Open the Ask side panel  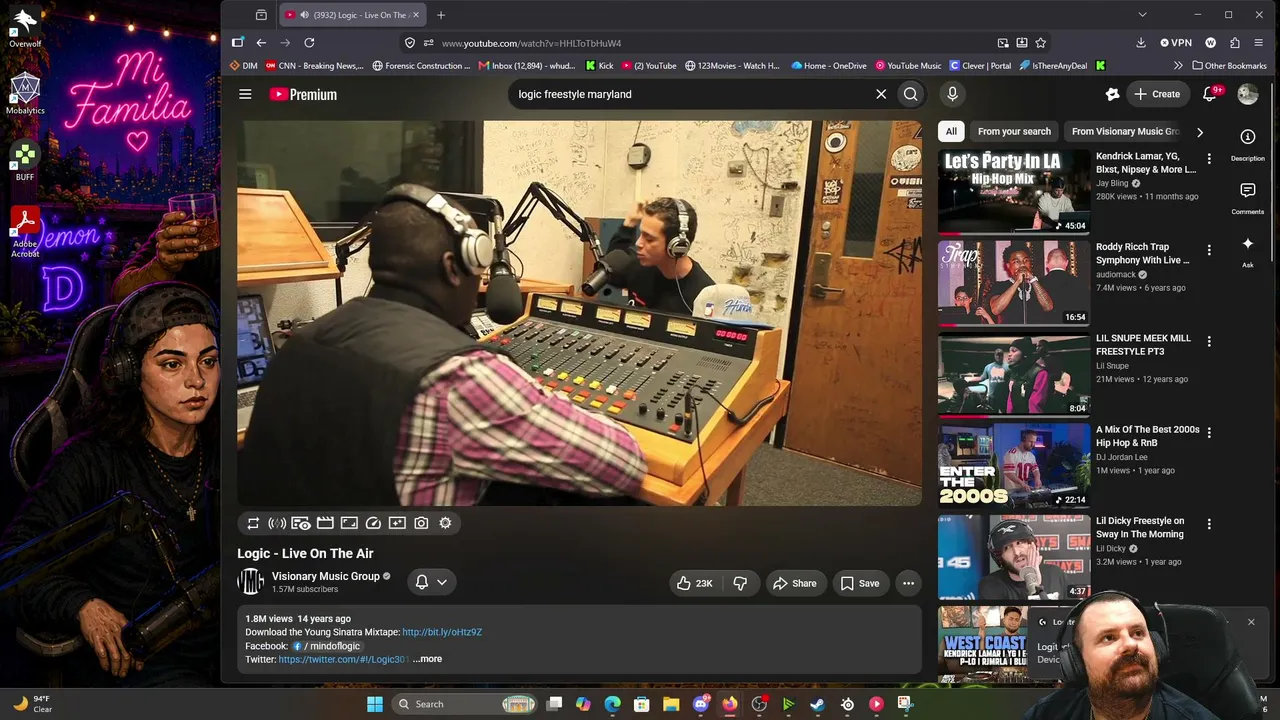point(1248,252)
